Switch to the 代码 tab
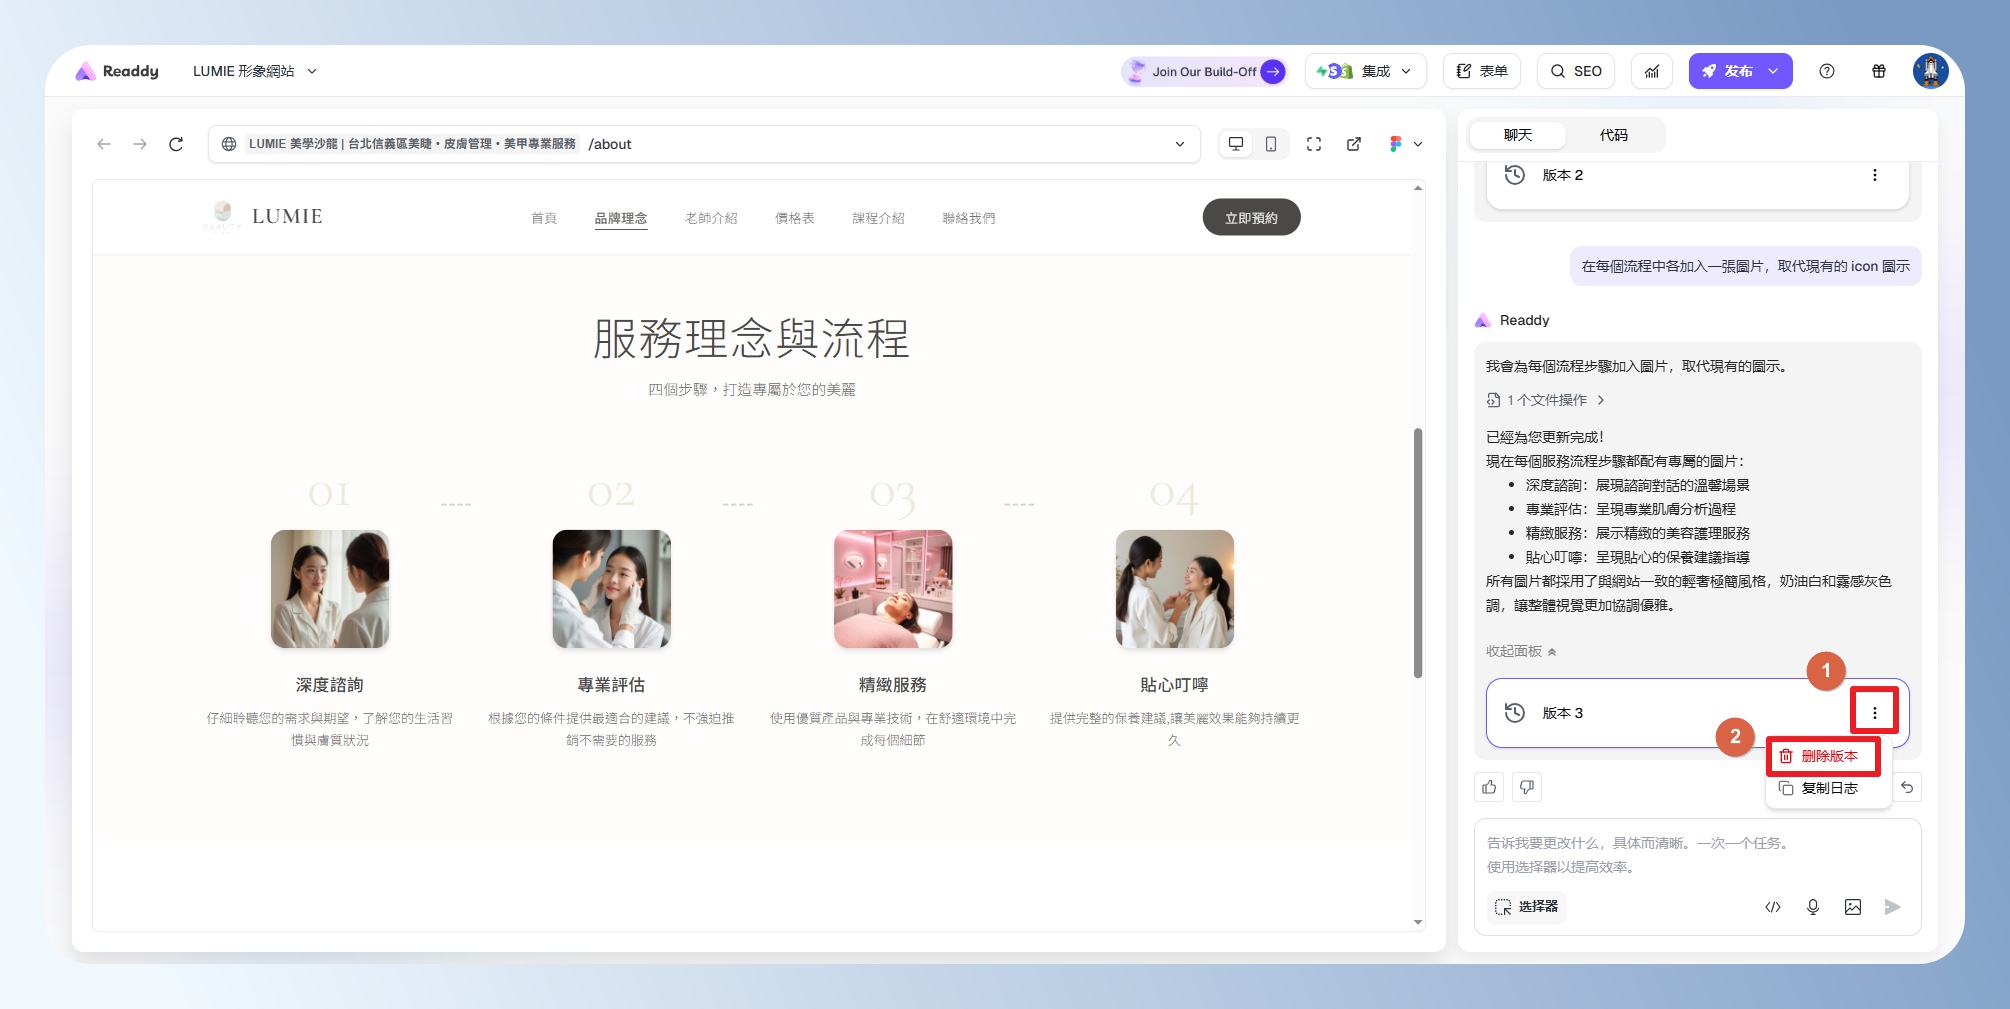2010x1009 pixels. 1613,135
